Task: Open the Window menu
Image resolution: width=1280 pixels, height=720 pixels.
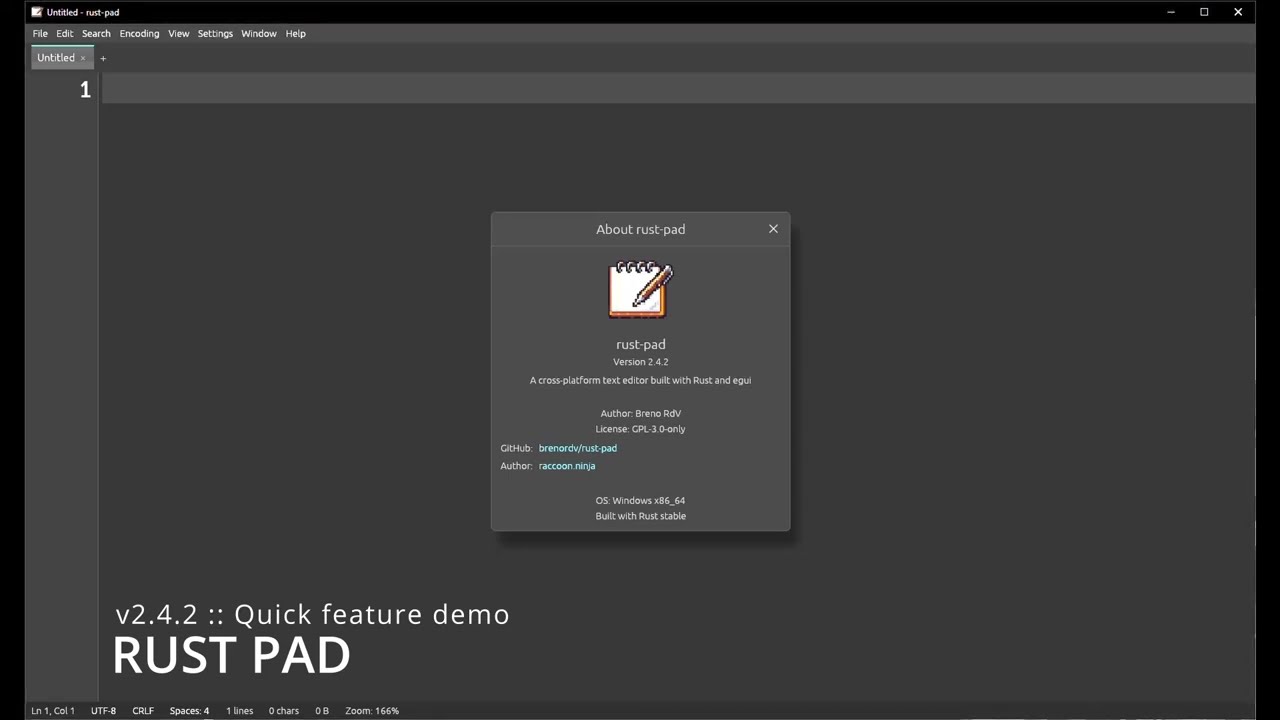Action: [258, 33]
